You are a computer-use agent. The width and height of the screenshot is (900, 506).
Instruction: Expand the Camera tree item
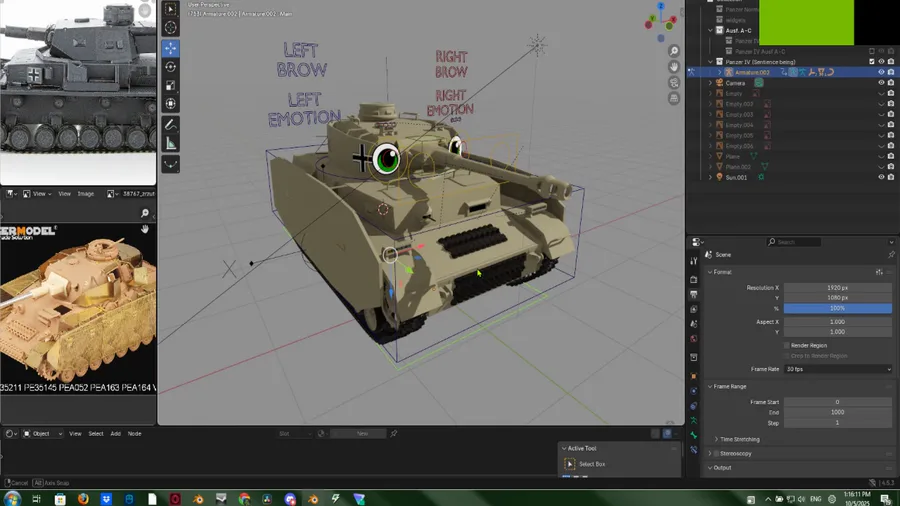click(710, 83)
